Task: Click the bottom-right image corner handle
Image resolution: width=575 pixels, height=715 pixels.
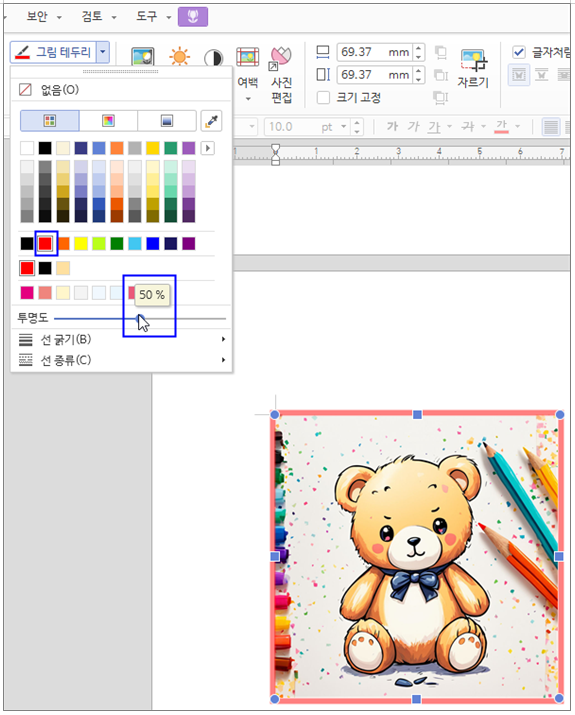Action: pyautogui.click(x=559, y=699)
